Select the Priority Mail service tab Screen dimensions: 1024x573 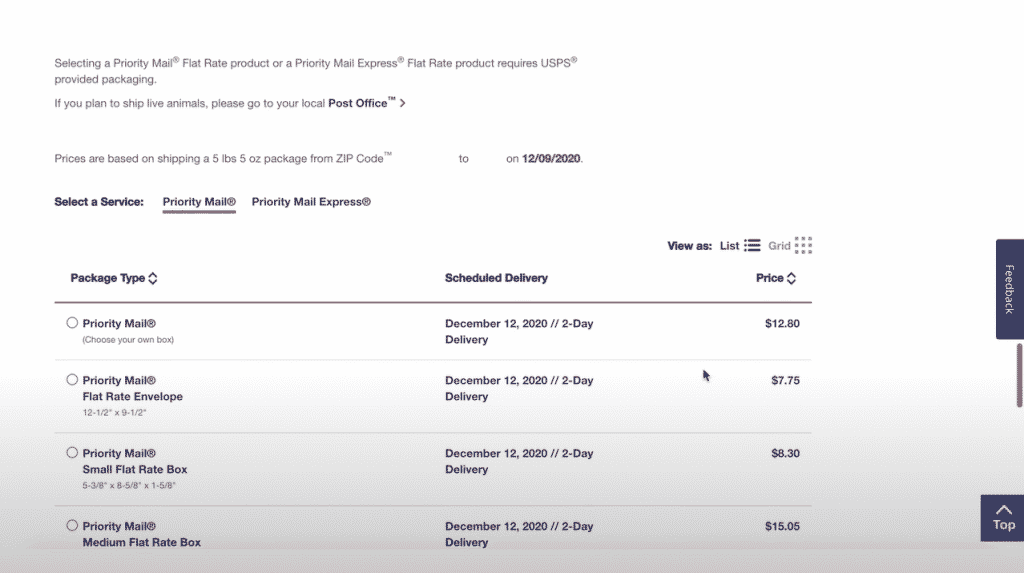[199, 202]
